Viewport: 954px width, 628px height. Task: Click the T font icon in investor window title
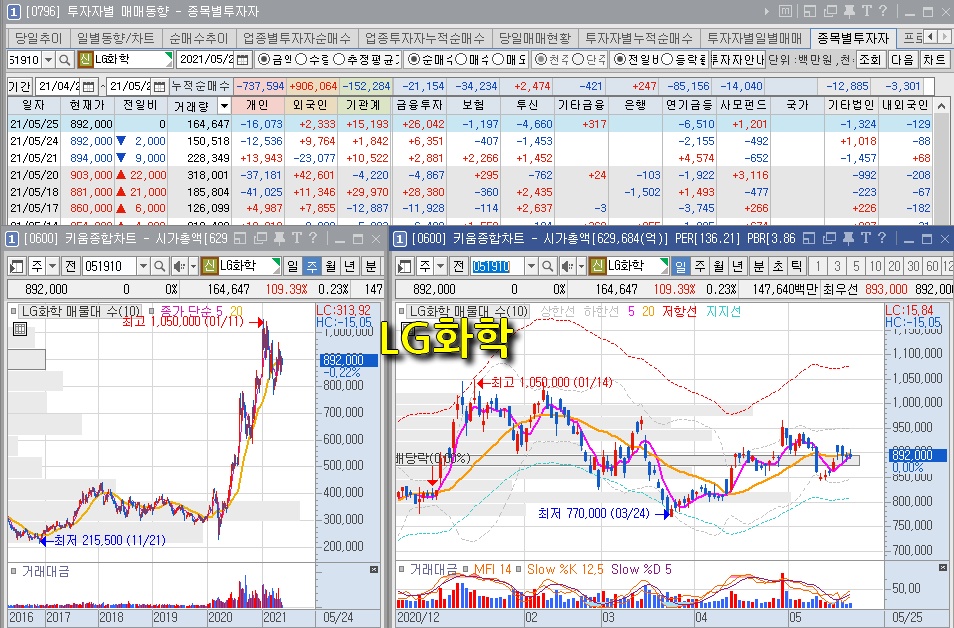[866, 11]
